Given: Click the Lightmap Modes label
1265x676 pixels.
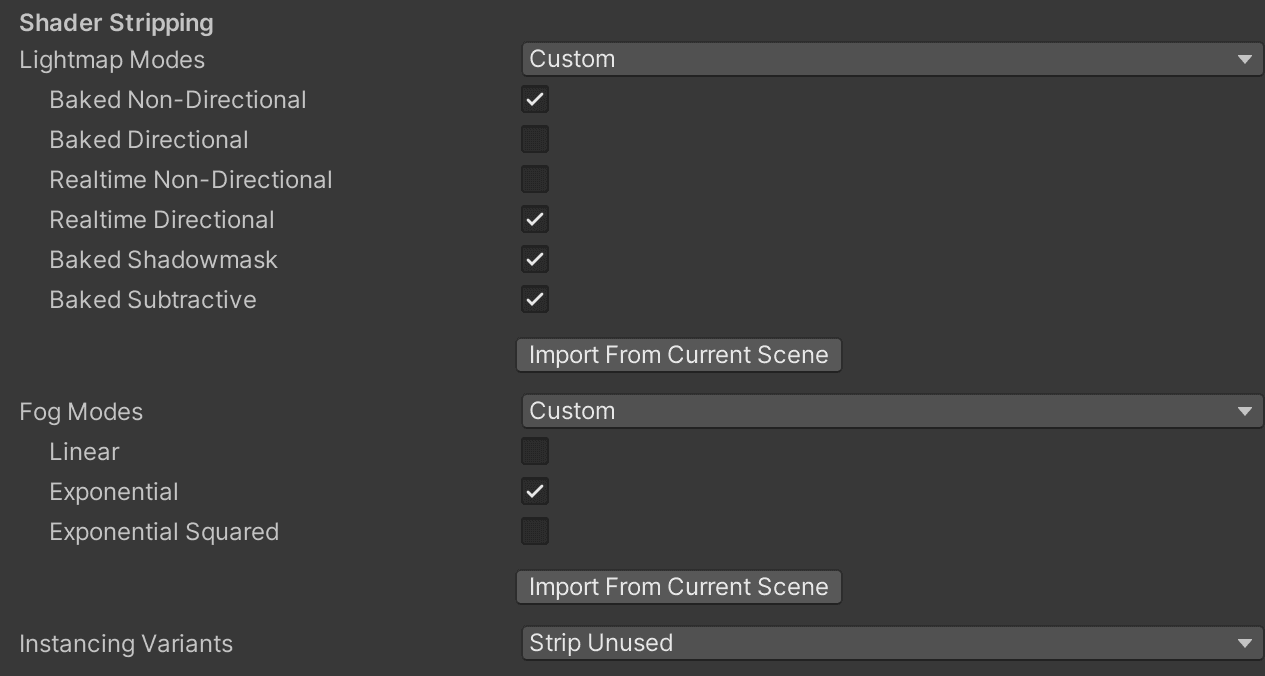Looking at the screenshot, I should (111, 59).
